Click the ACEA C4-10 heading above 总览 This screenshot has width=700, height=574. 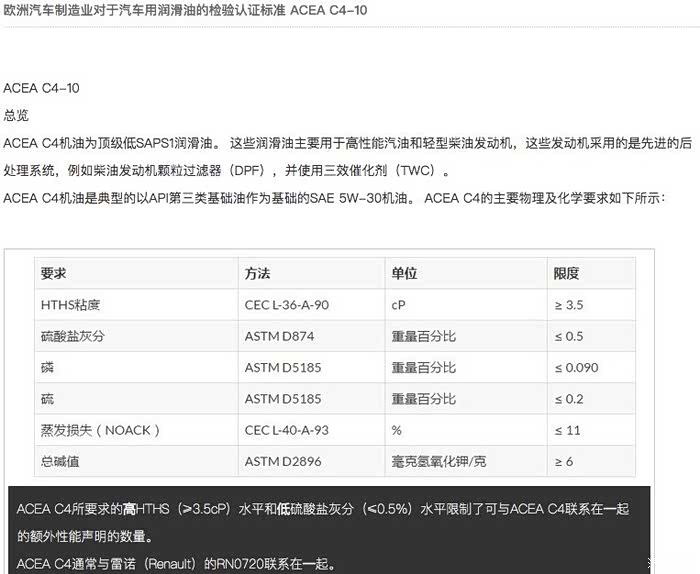coord(41,89)
